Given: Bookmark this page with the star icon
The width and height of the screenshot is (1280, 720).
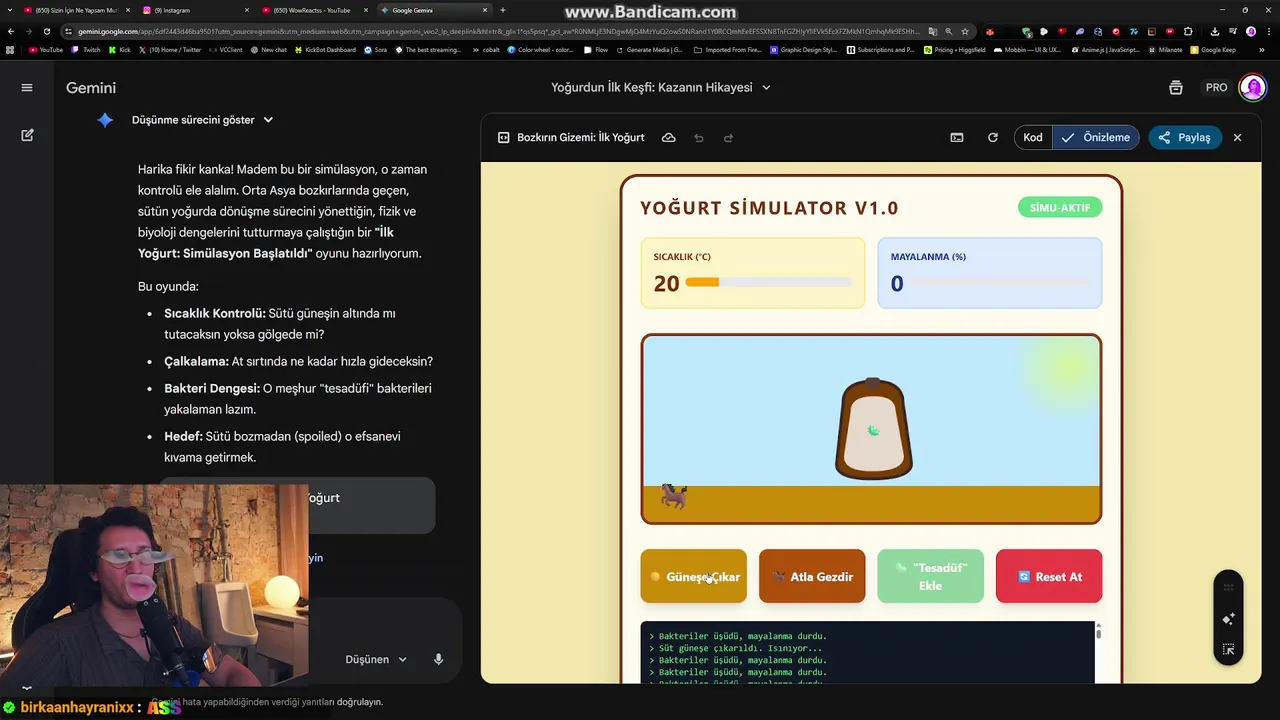Looking at the screenshot, I should click(x=965, y=31).
